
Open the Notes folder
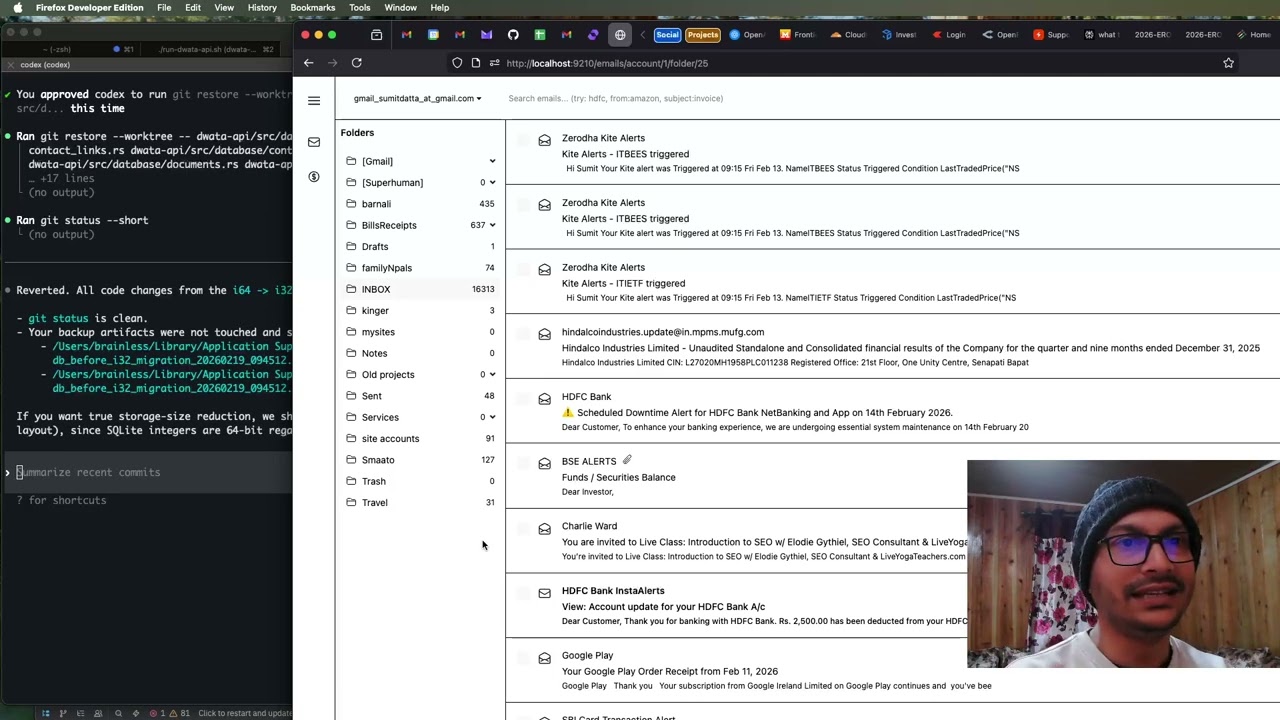point(420,353)
